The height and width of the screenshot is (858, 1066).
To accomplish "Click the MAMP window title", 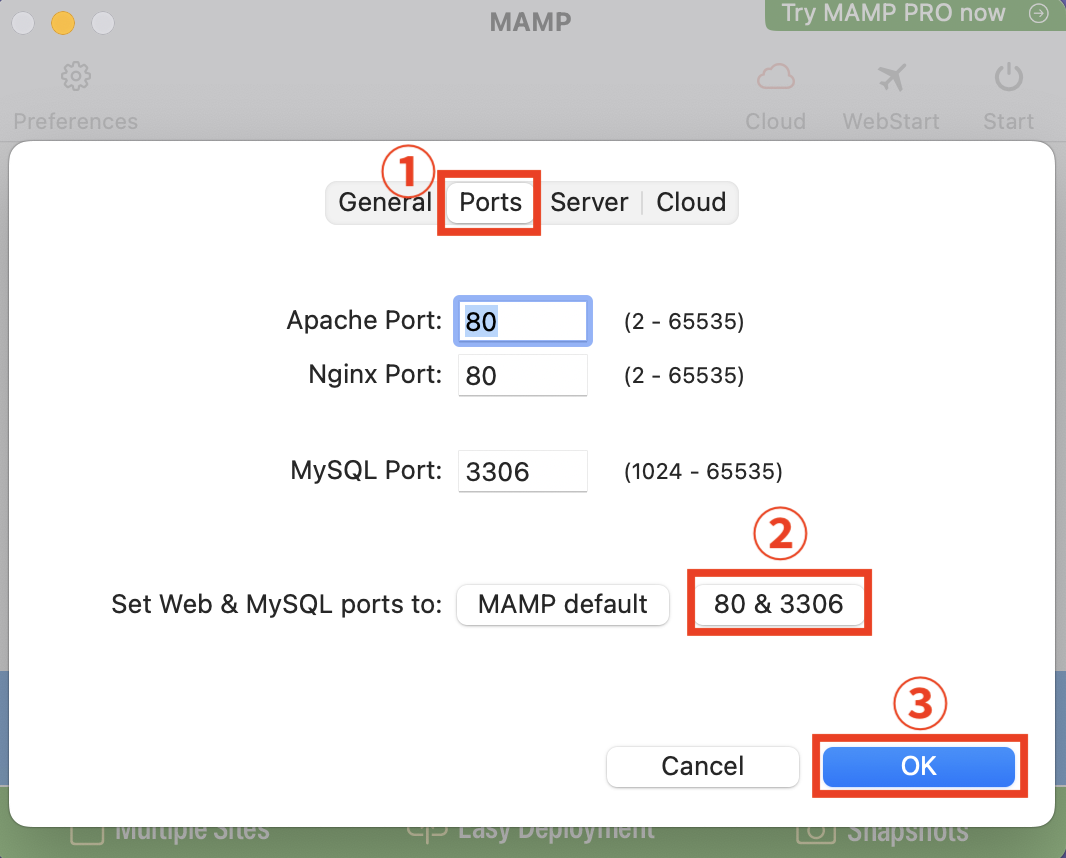I will (x=530, y=22).
